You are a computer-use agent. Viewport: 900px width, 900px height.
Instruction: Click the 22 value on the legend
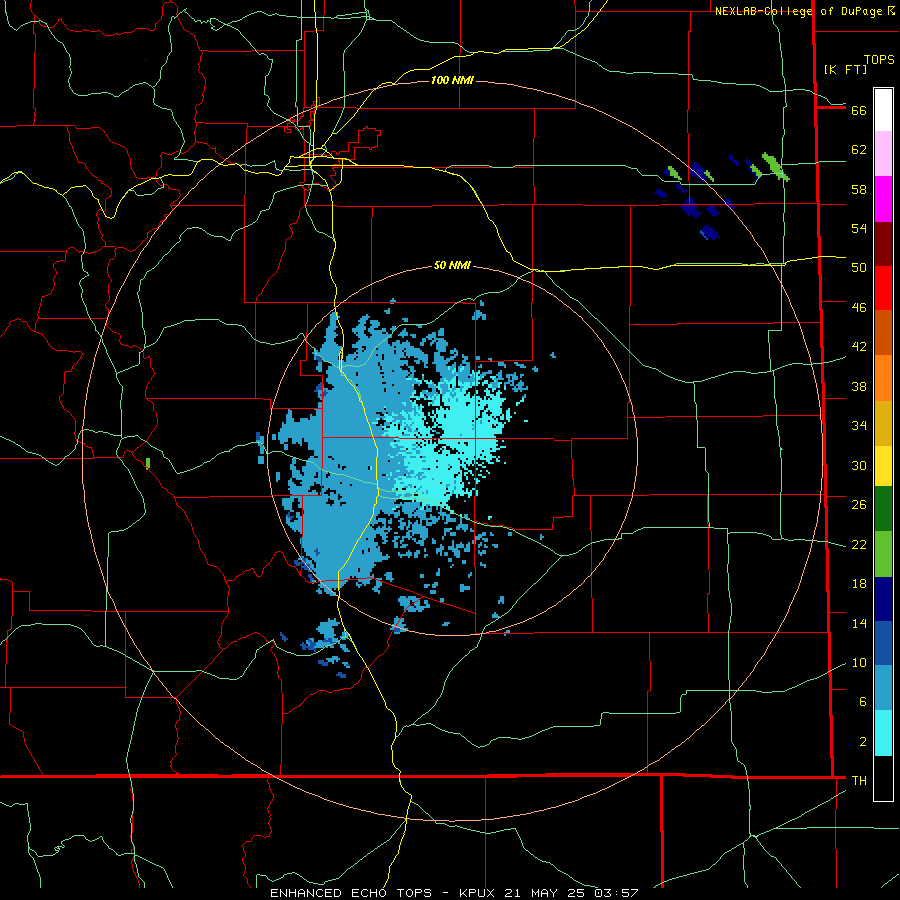(x=859, y=545)
